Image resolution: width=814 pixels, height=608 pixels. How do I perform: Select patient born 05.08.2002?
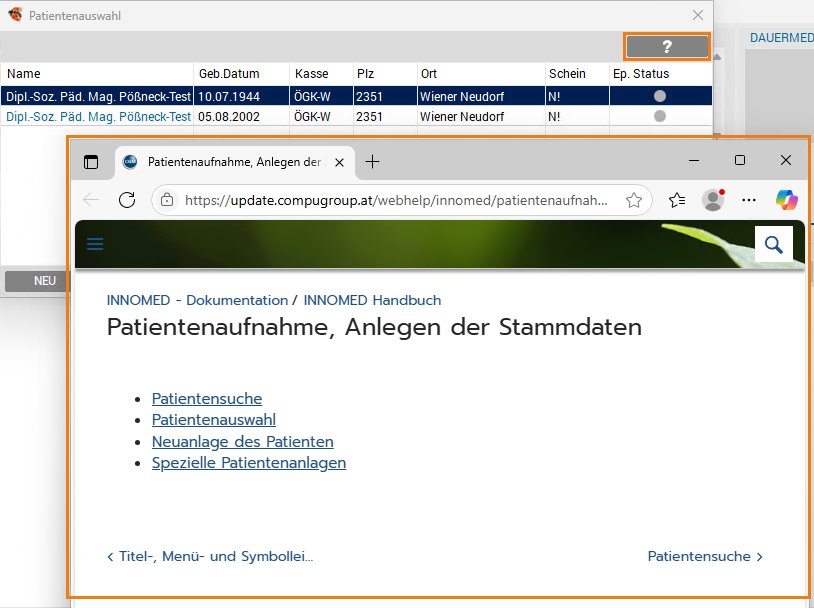coord(356,116)
